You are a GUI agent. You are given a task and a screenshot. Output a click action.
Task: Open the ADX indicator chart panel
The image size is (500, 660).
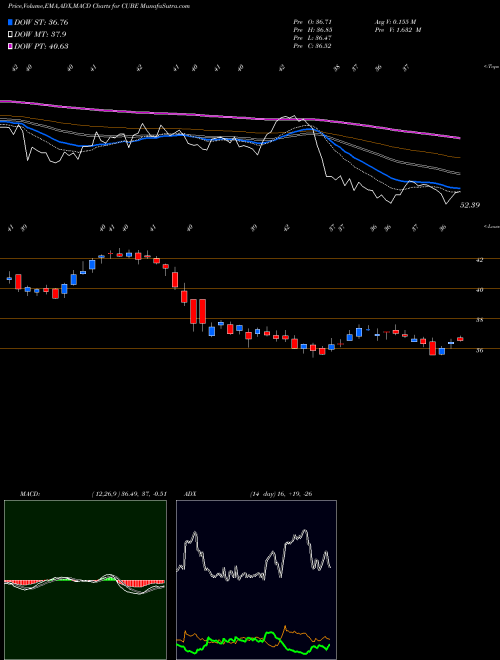256,580
